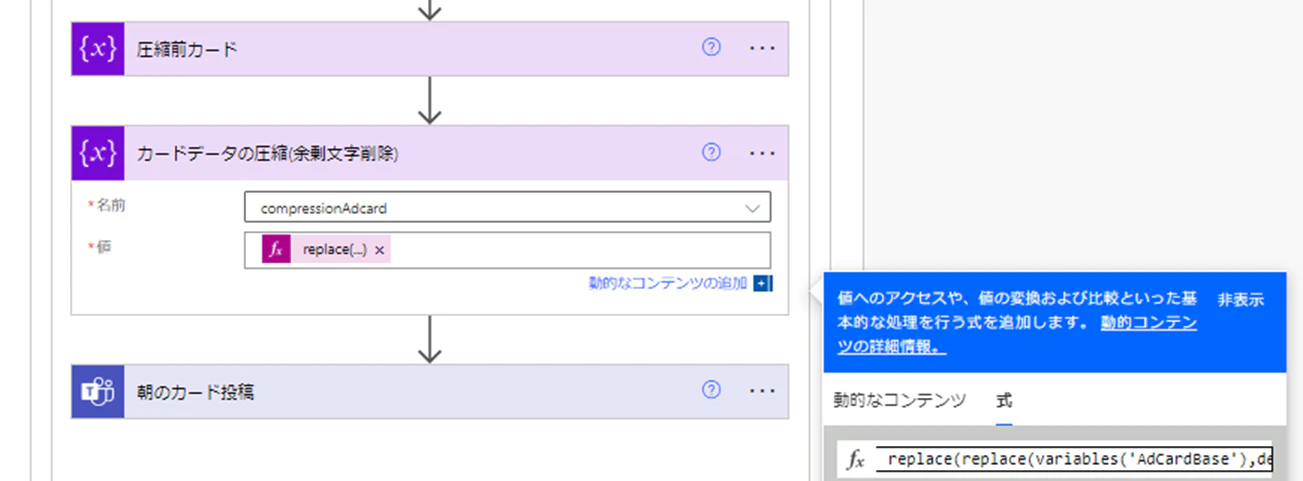The height and width of the screenshot is (481, 1303).
Task: Open the ellipsis menu of 圧縮前カード step
Action: pyautogui.click(x=763, y=48)
